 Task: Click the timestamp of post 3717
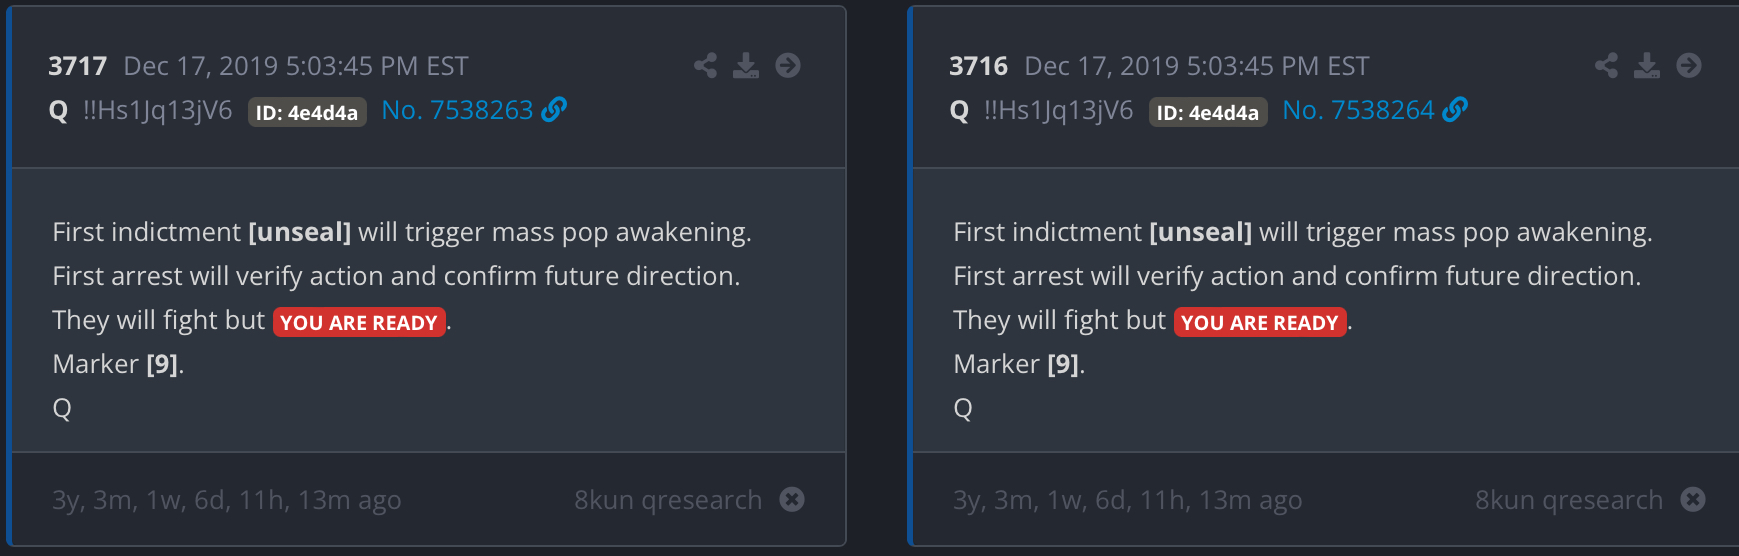tap(295, 66)
